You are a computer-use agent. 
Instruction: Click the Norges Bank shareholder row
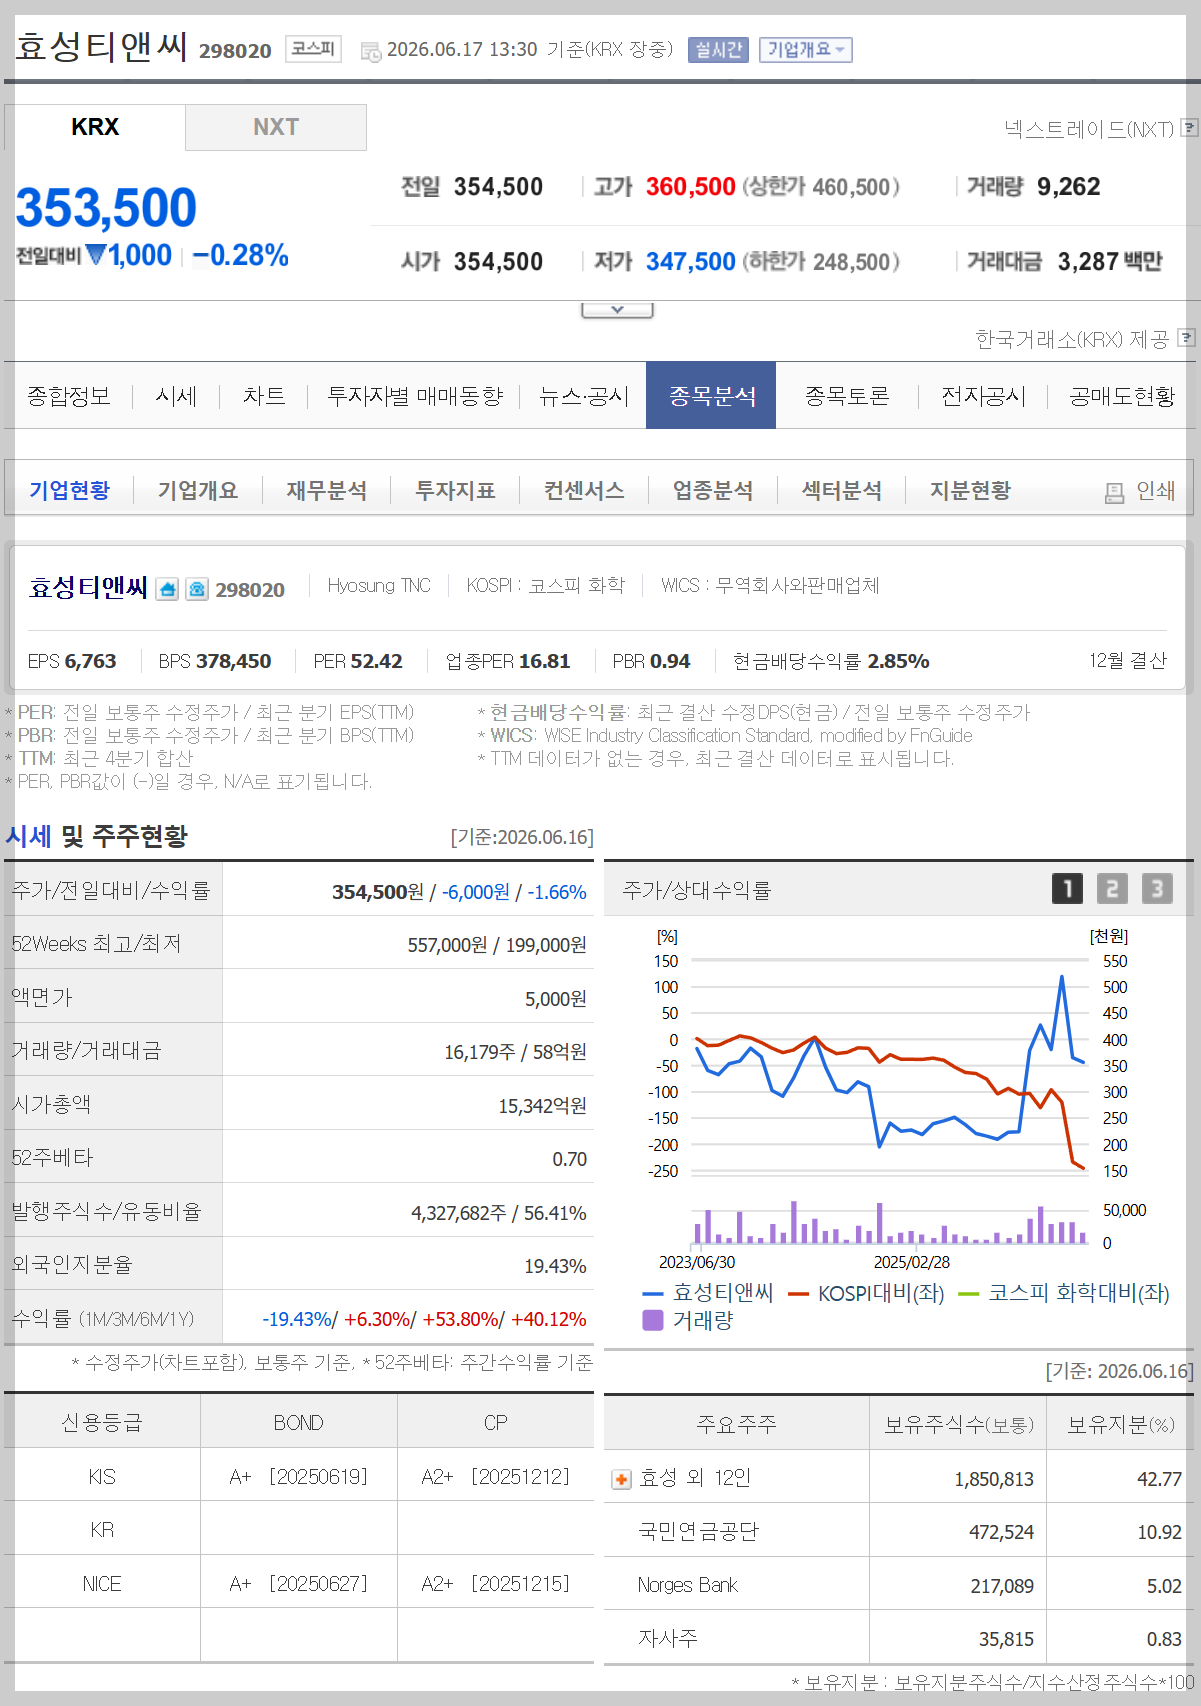(x=898, y=1585)
